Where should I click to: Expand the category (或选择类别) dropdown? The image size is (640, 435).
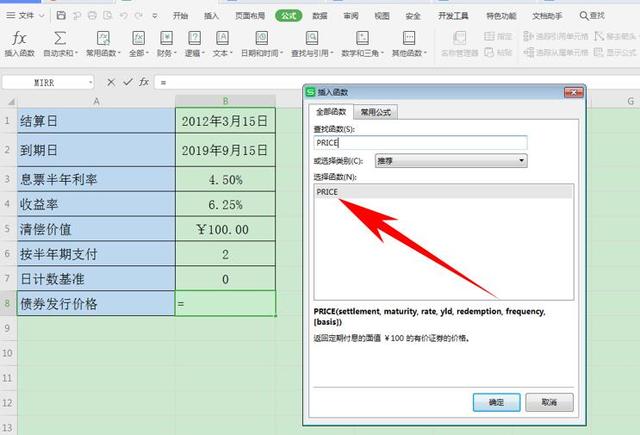pyautogui.click(x=521, y=160)
